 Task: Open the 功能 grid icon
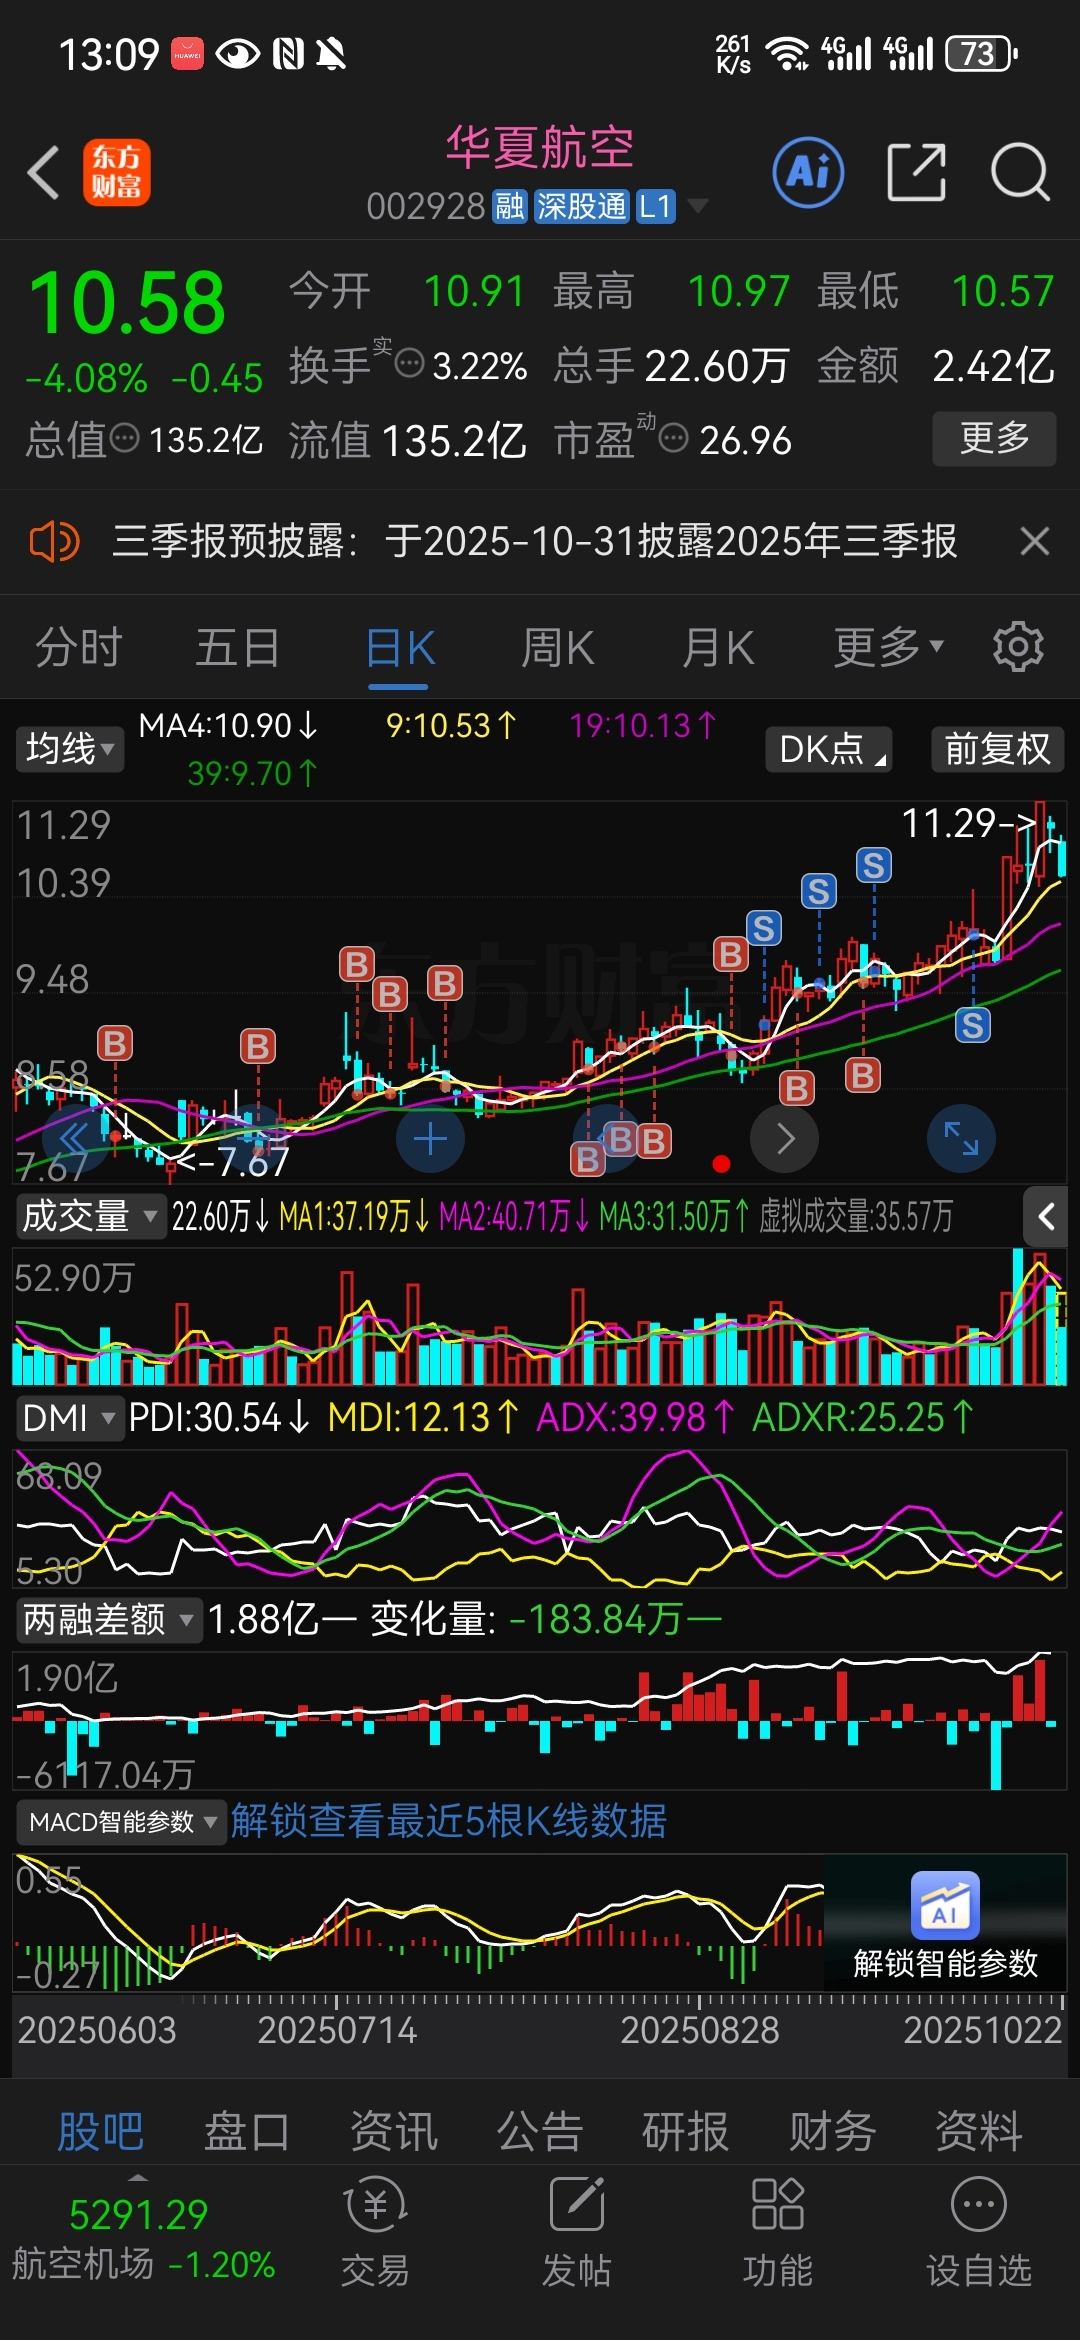tap(778, 2205)
